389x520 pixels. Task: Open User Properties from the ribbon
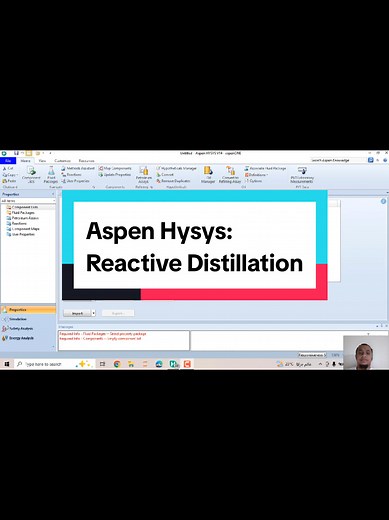(x=75, y=181)
